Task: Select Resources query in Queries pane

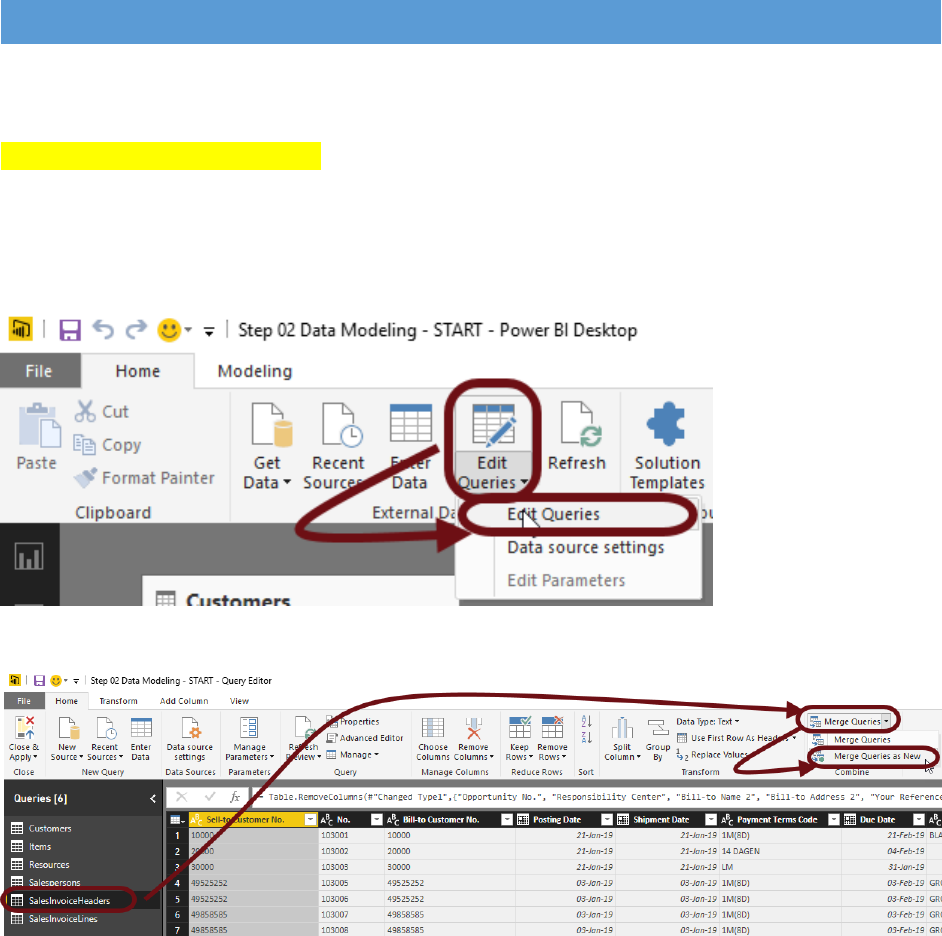Action: pyautogui.click(x=49, y=865)
